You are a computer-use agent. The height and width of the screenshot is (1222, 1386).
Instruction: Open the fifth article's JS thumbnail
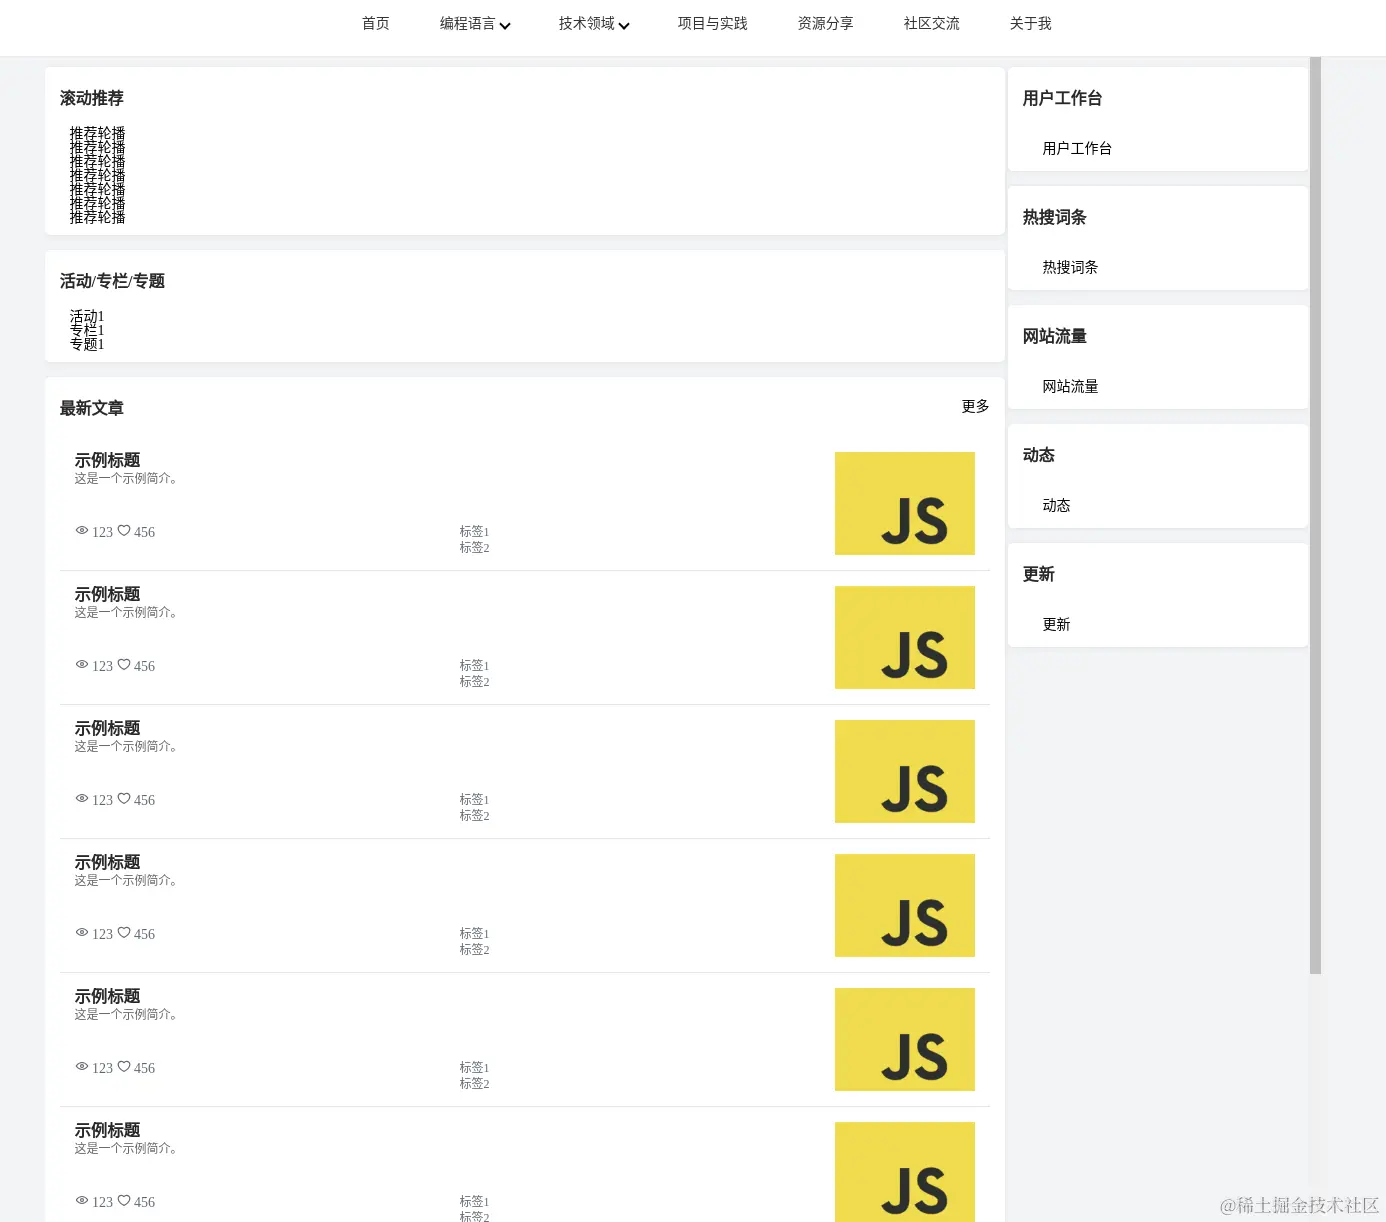[x=905, y=1039]
